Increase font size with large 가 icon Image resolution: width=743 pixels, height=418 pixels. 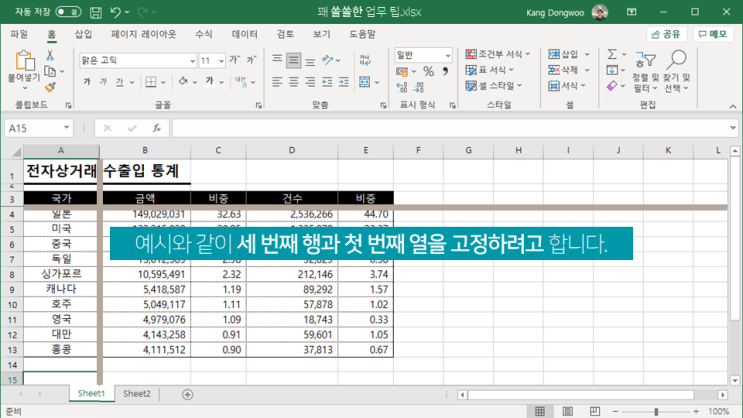tap(235, 60)
